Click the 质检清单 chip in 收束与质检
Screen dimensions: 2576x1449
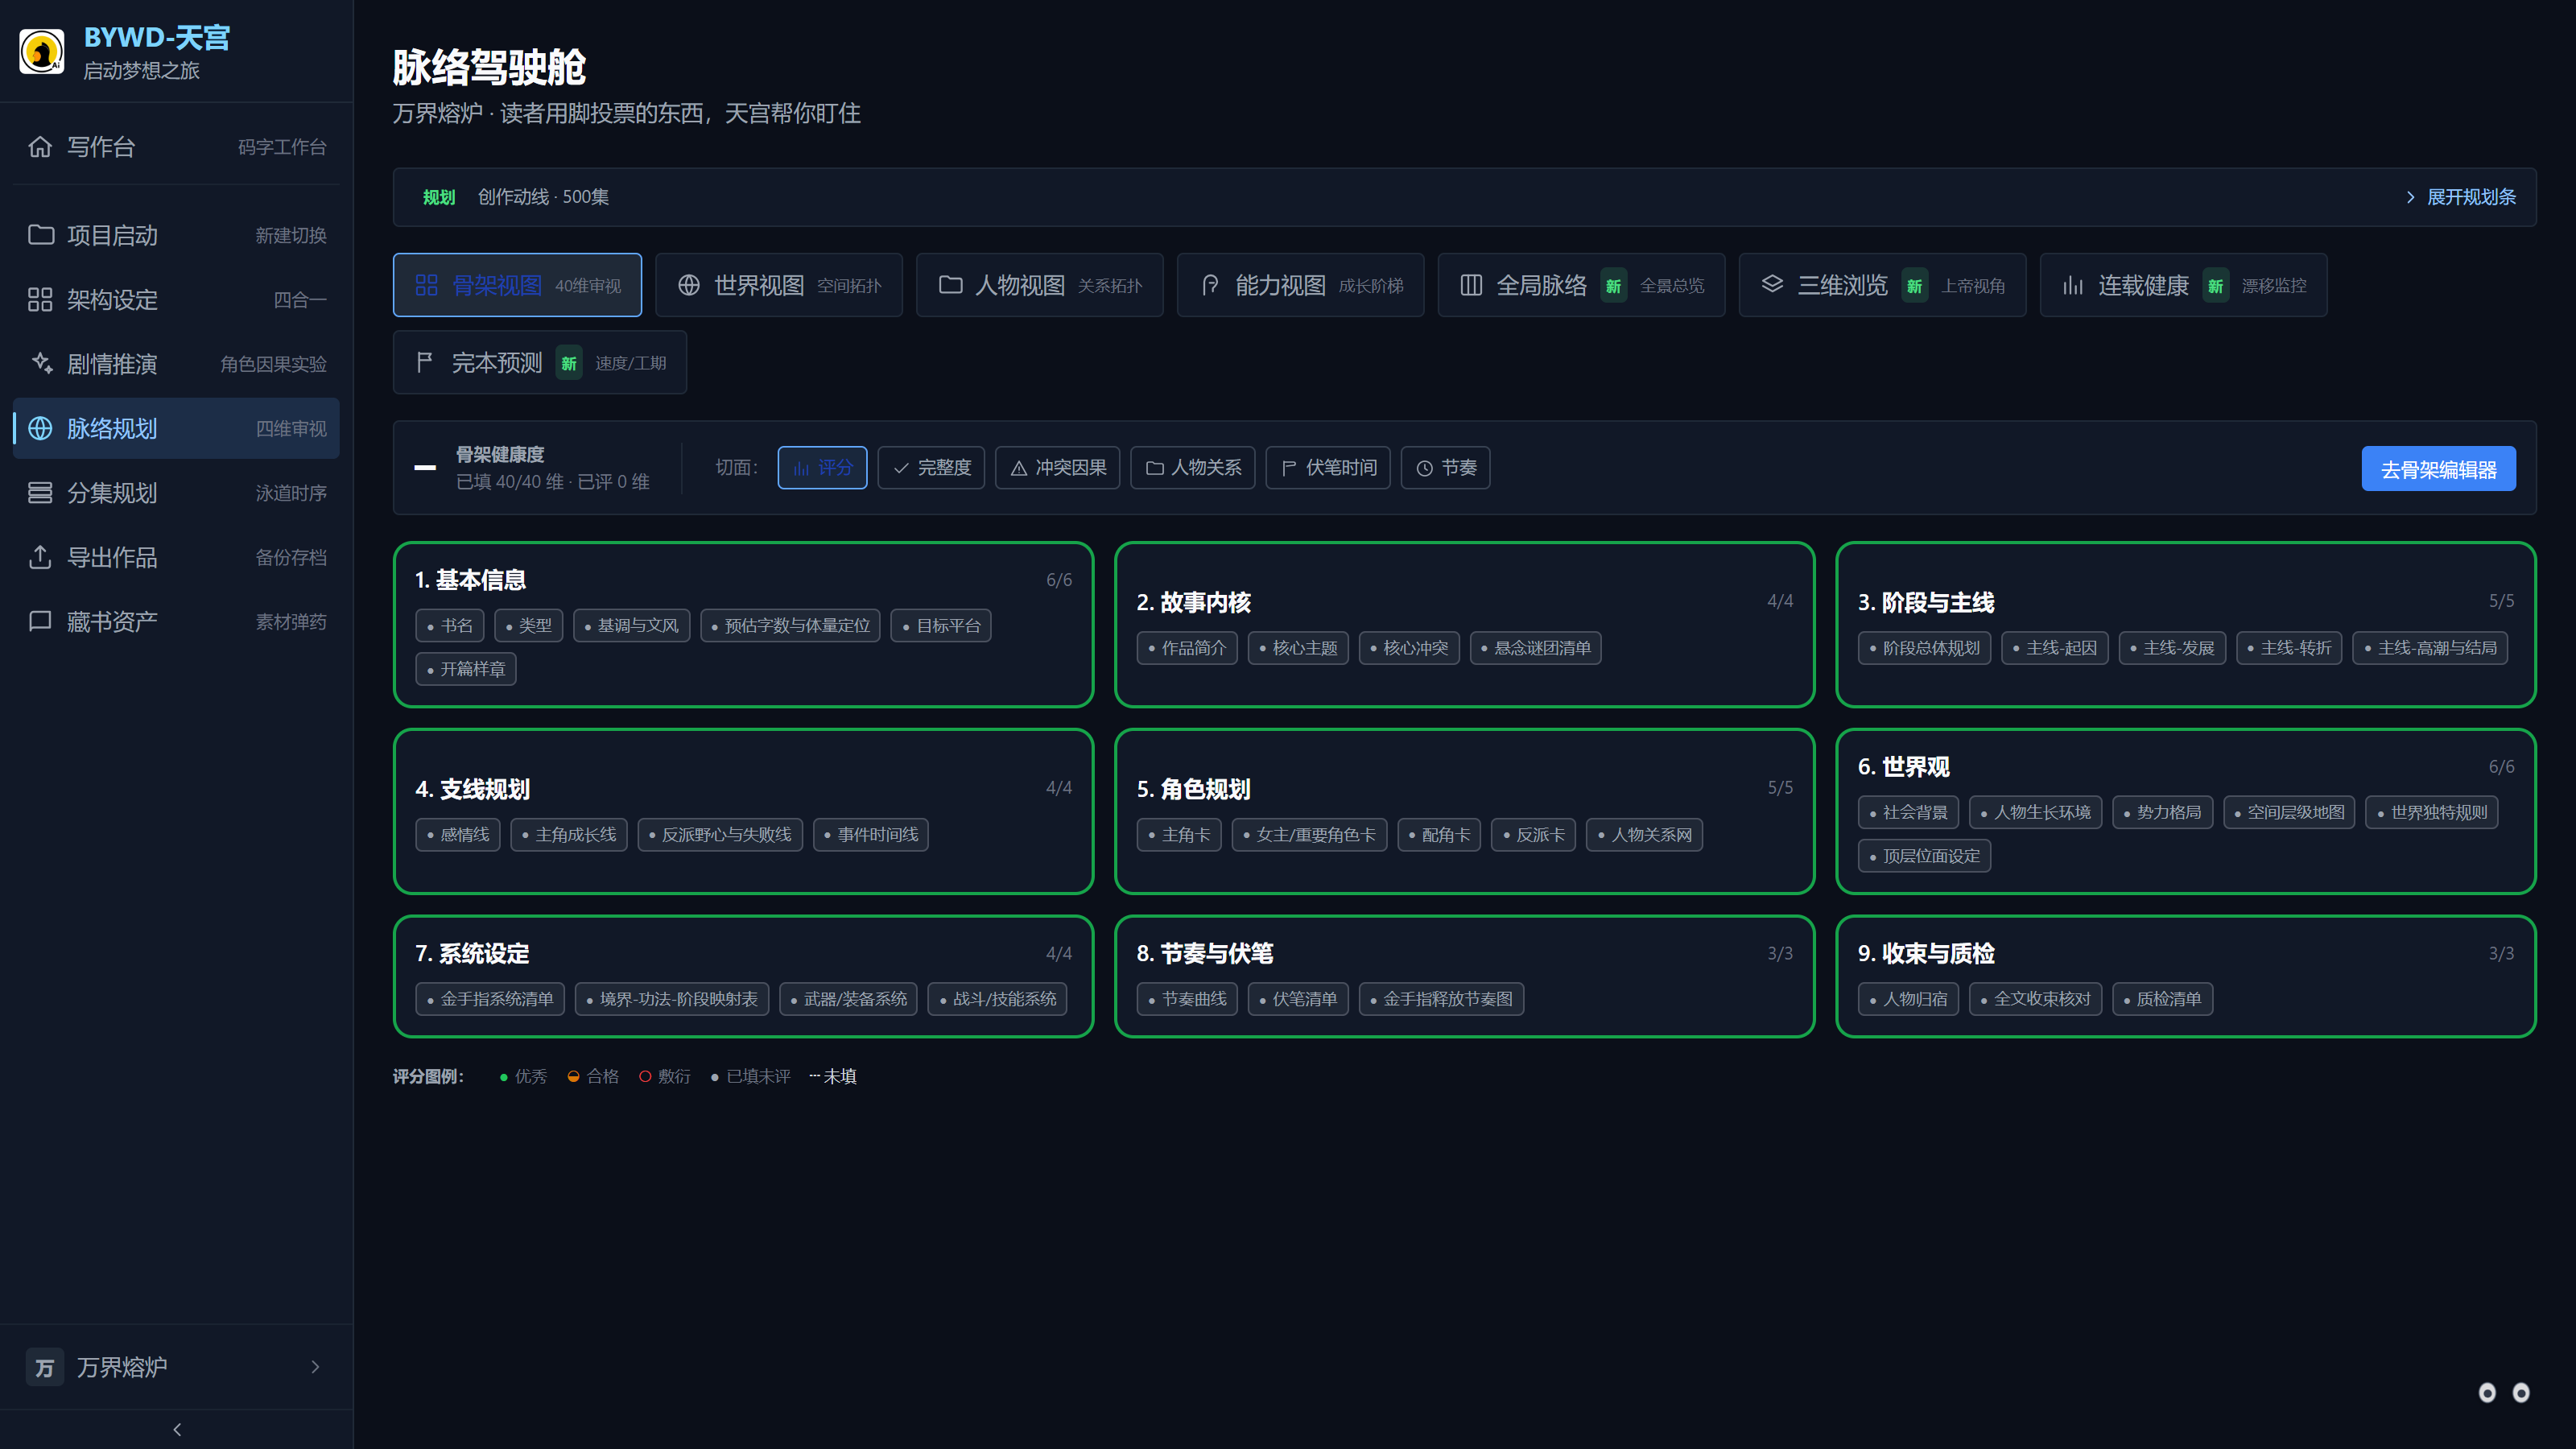click(2162, 999)
